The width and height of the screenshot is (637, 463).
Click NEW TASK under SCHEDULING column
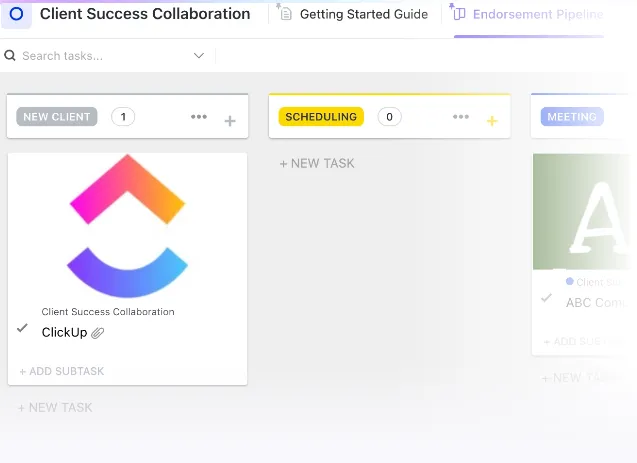[x=317, y=164]
